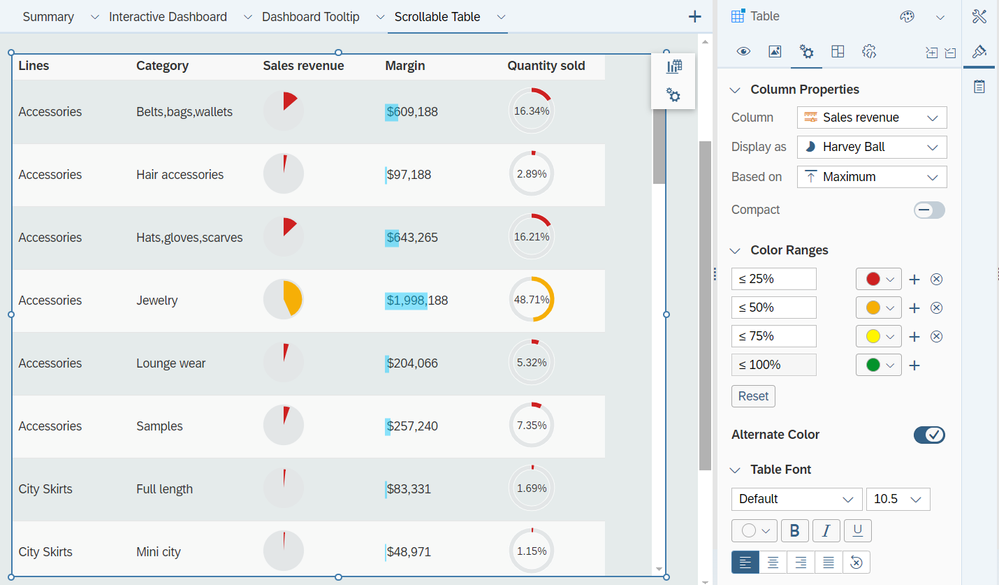Center align table text
This screenshot has width=999, height=585.
773,562
